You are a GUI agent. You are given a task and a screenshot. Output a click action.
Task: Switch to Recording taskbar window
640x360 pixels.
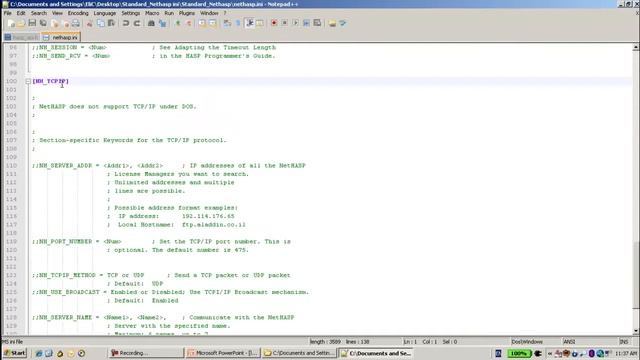click(x=146, y=353)
